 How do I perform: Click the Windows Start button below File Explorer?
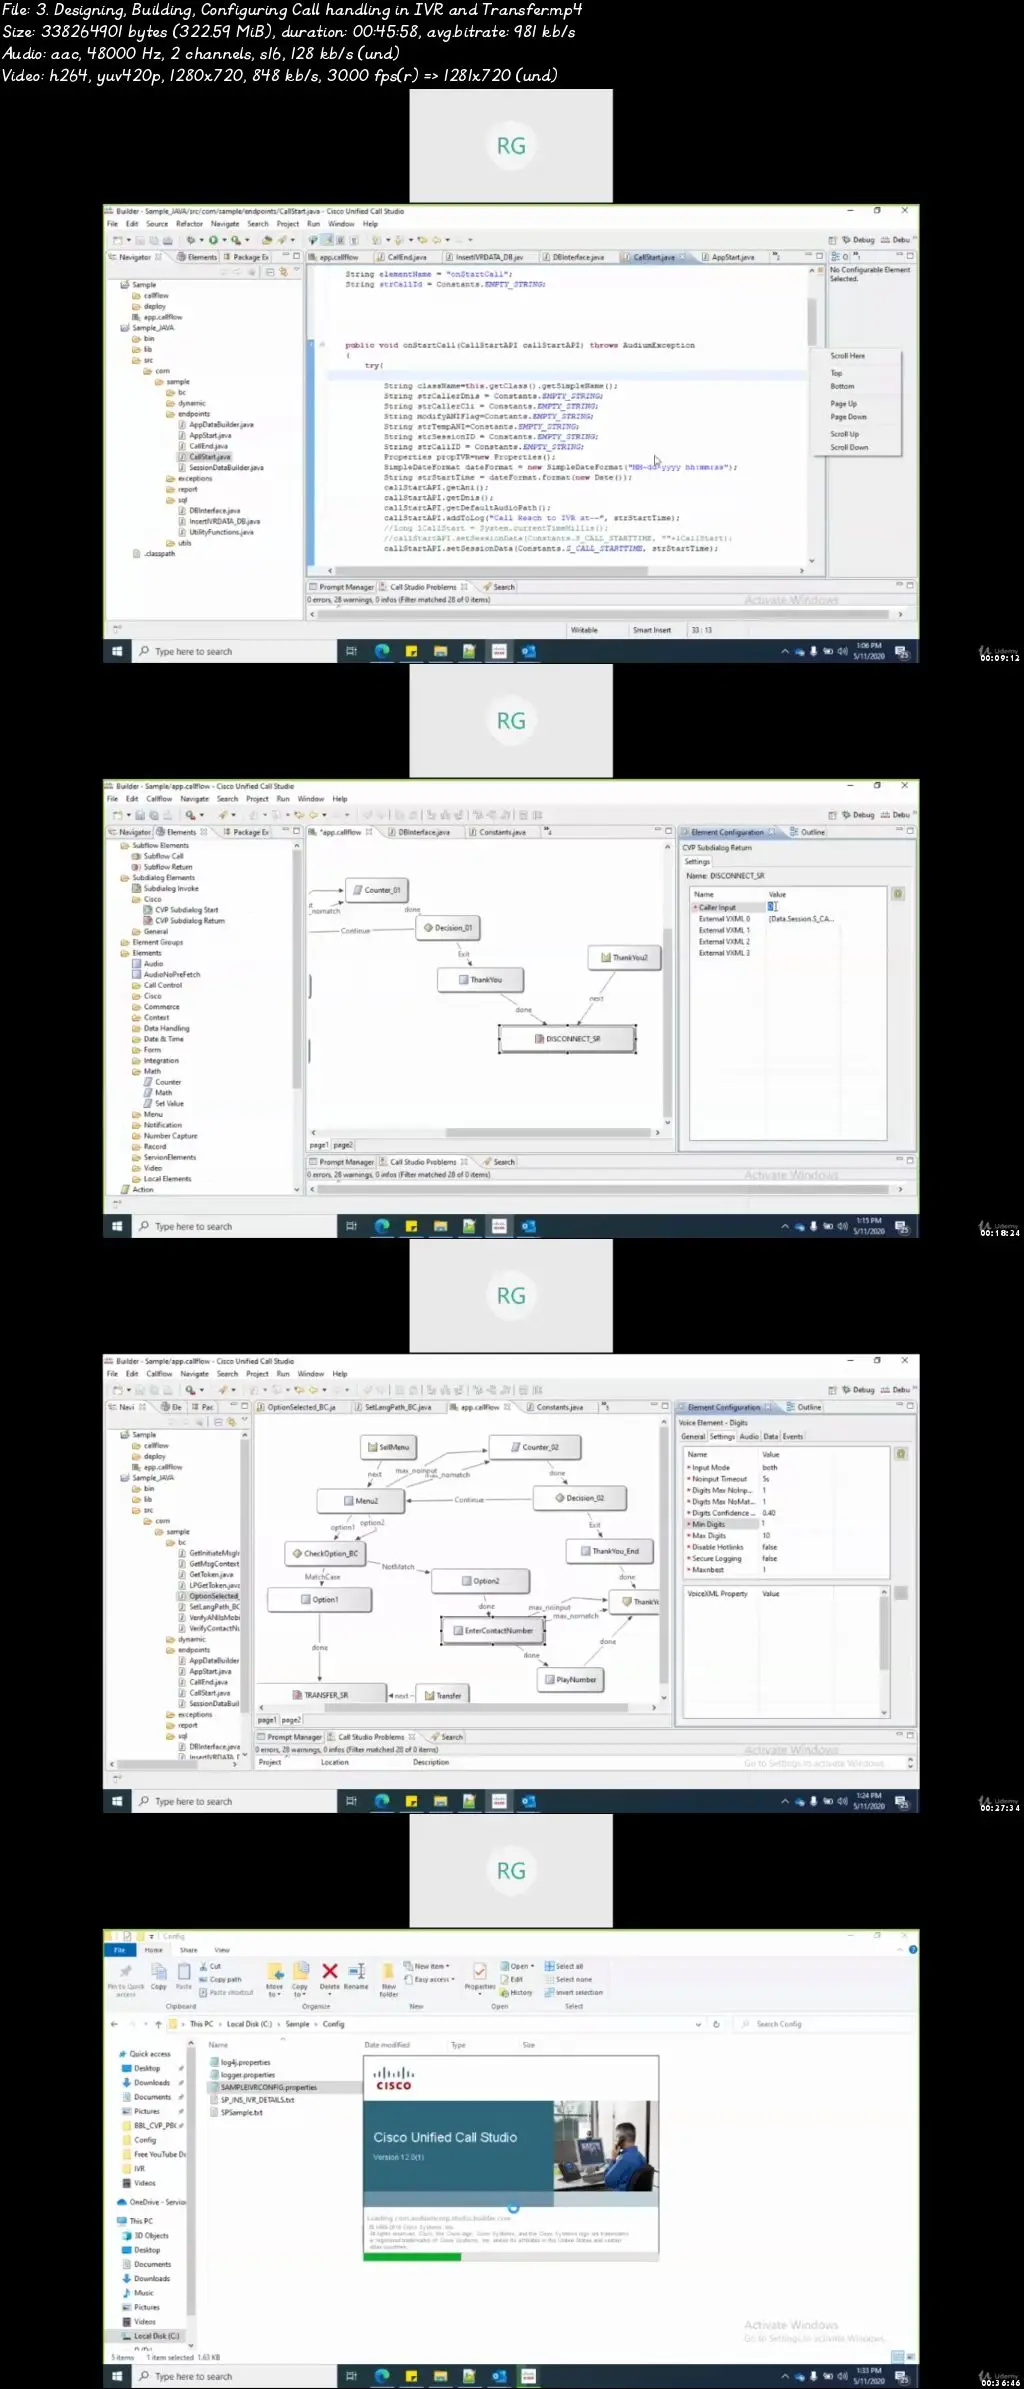117,2376
